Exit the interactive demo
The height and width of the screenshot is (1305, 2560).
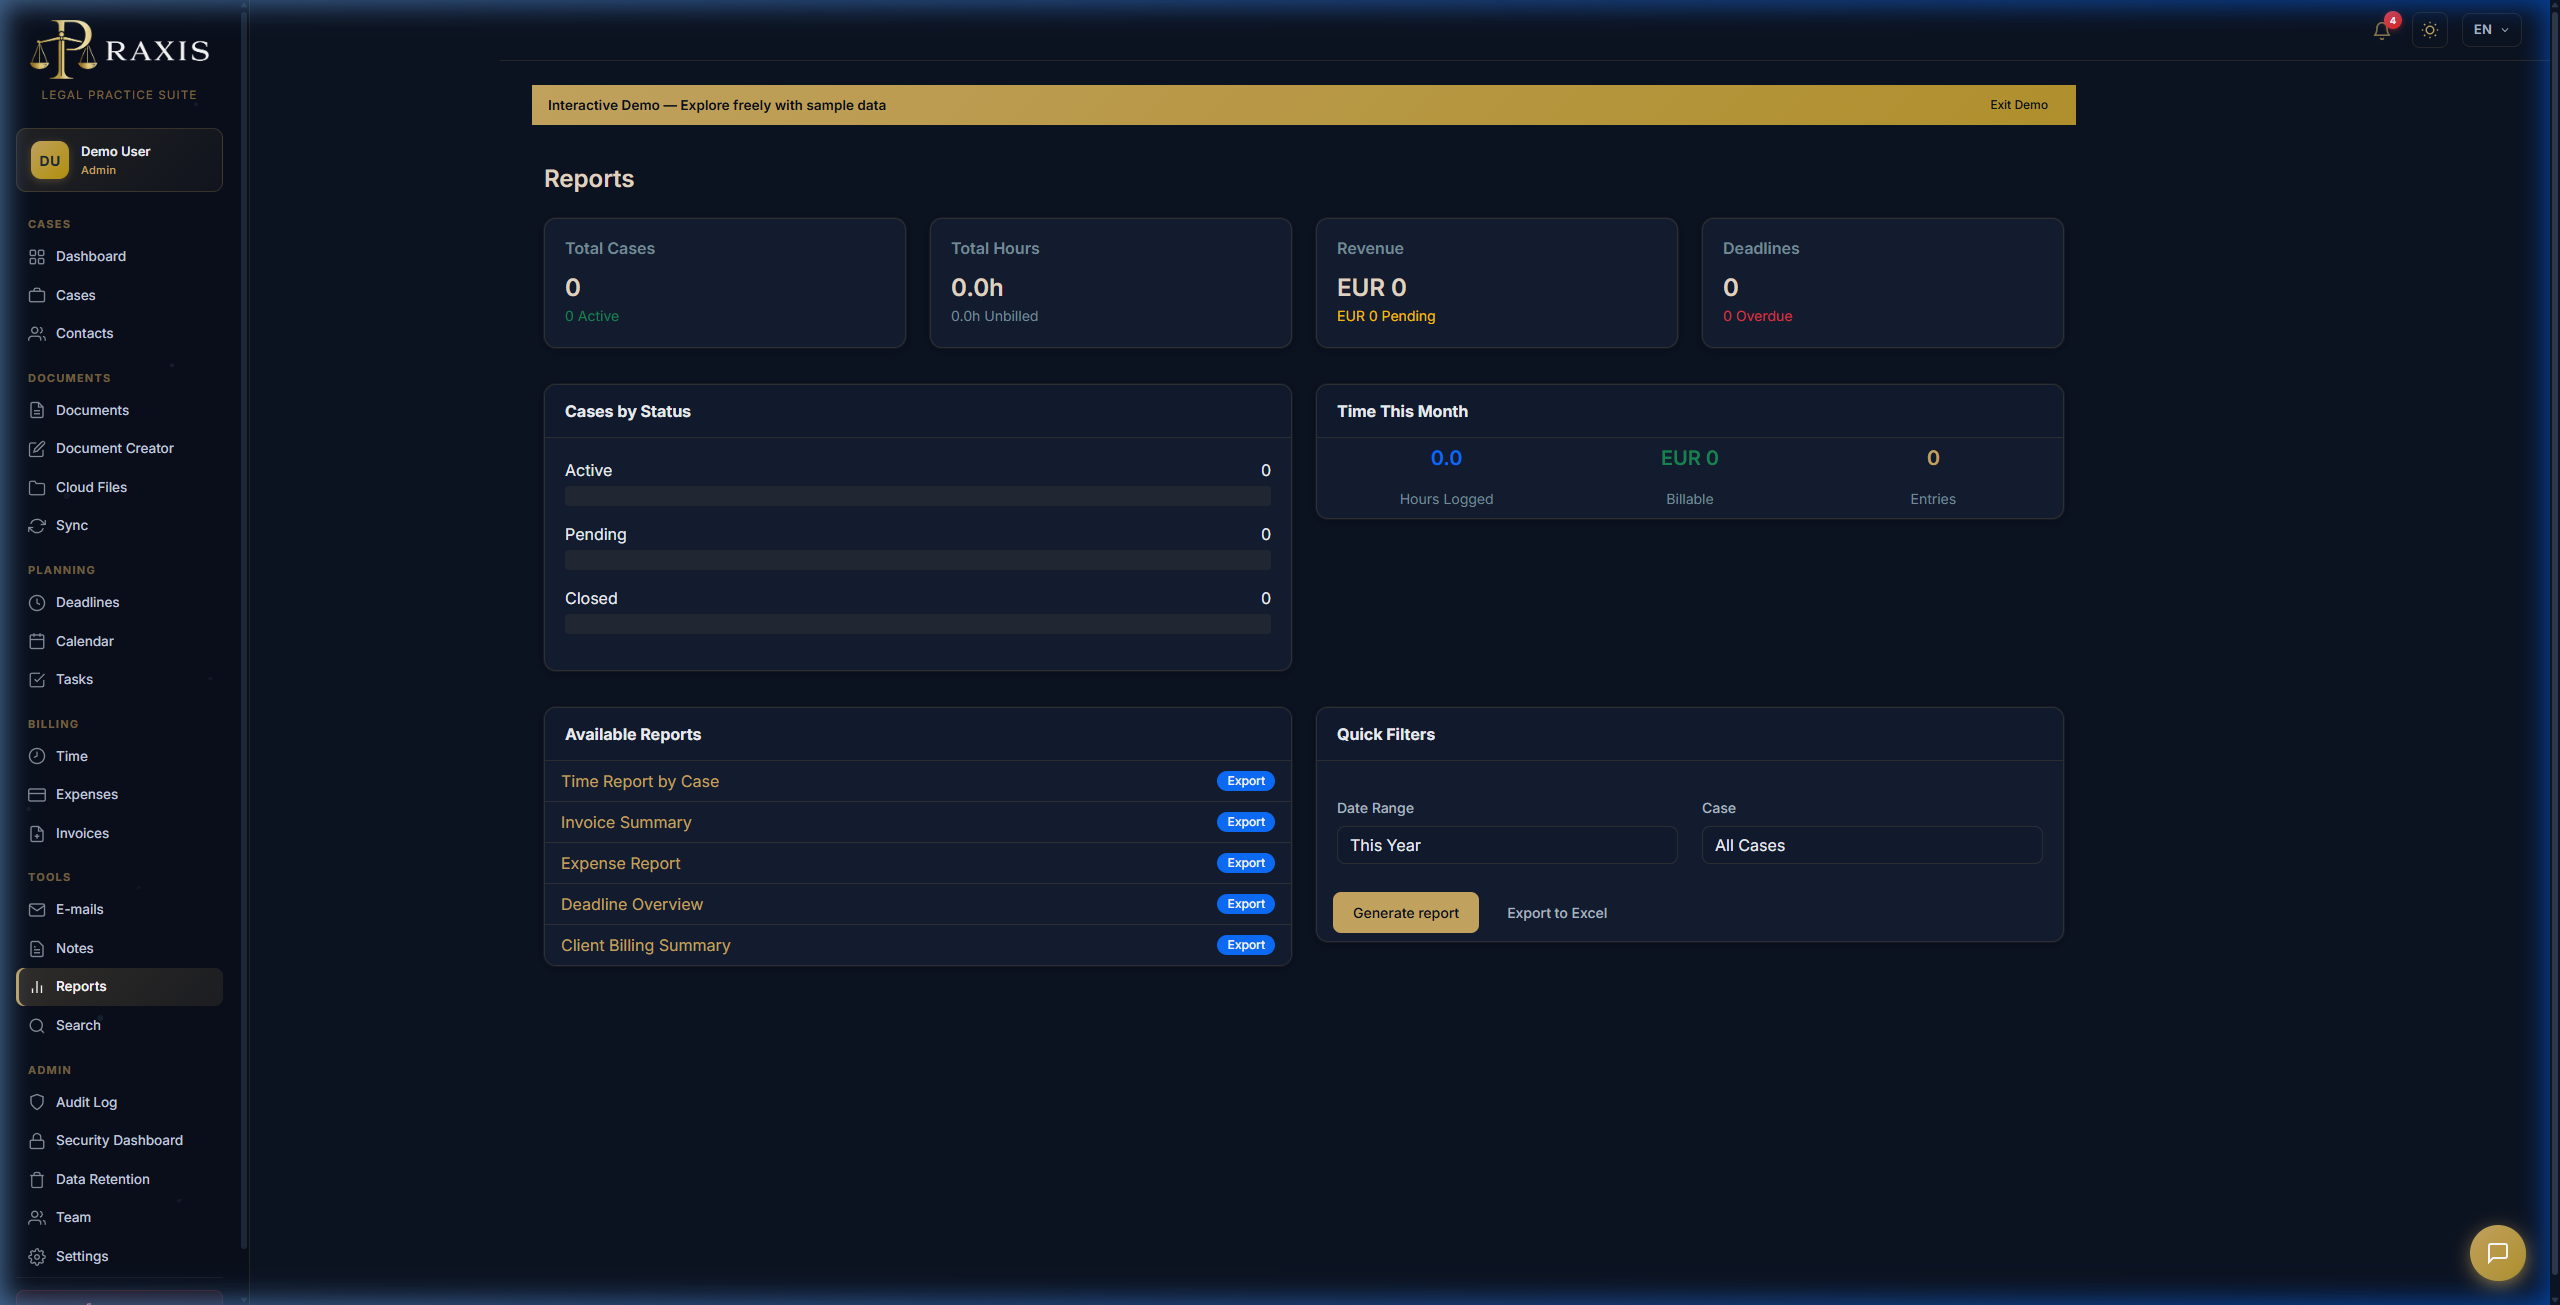(2018, 105)
